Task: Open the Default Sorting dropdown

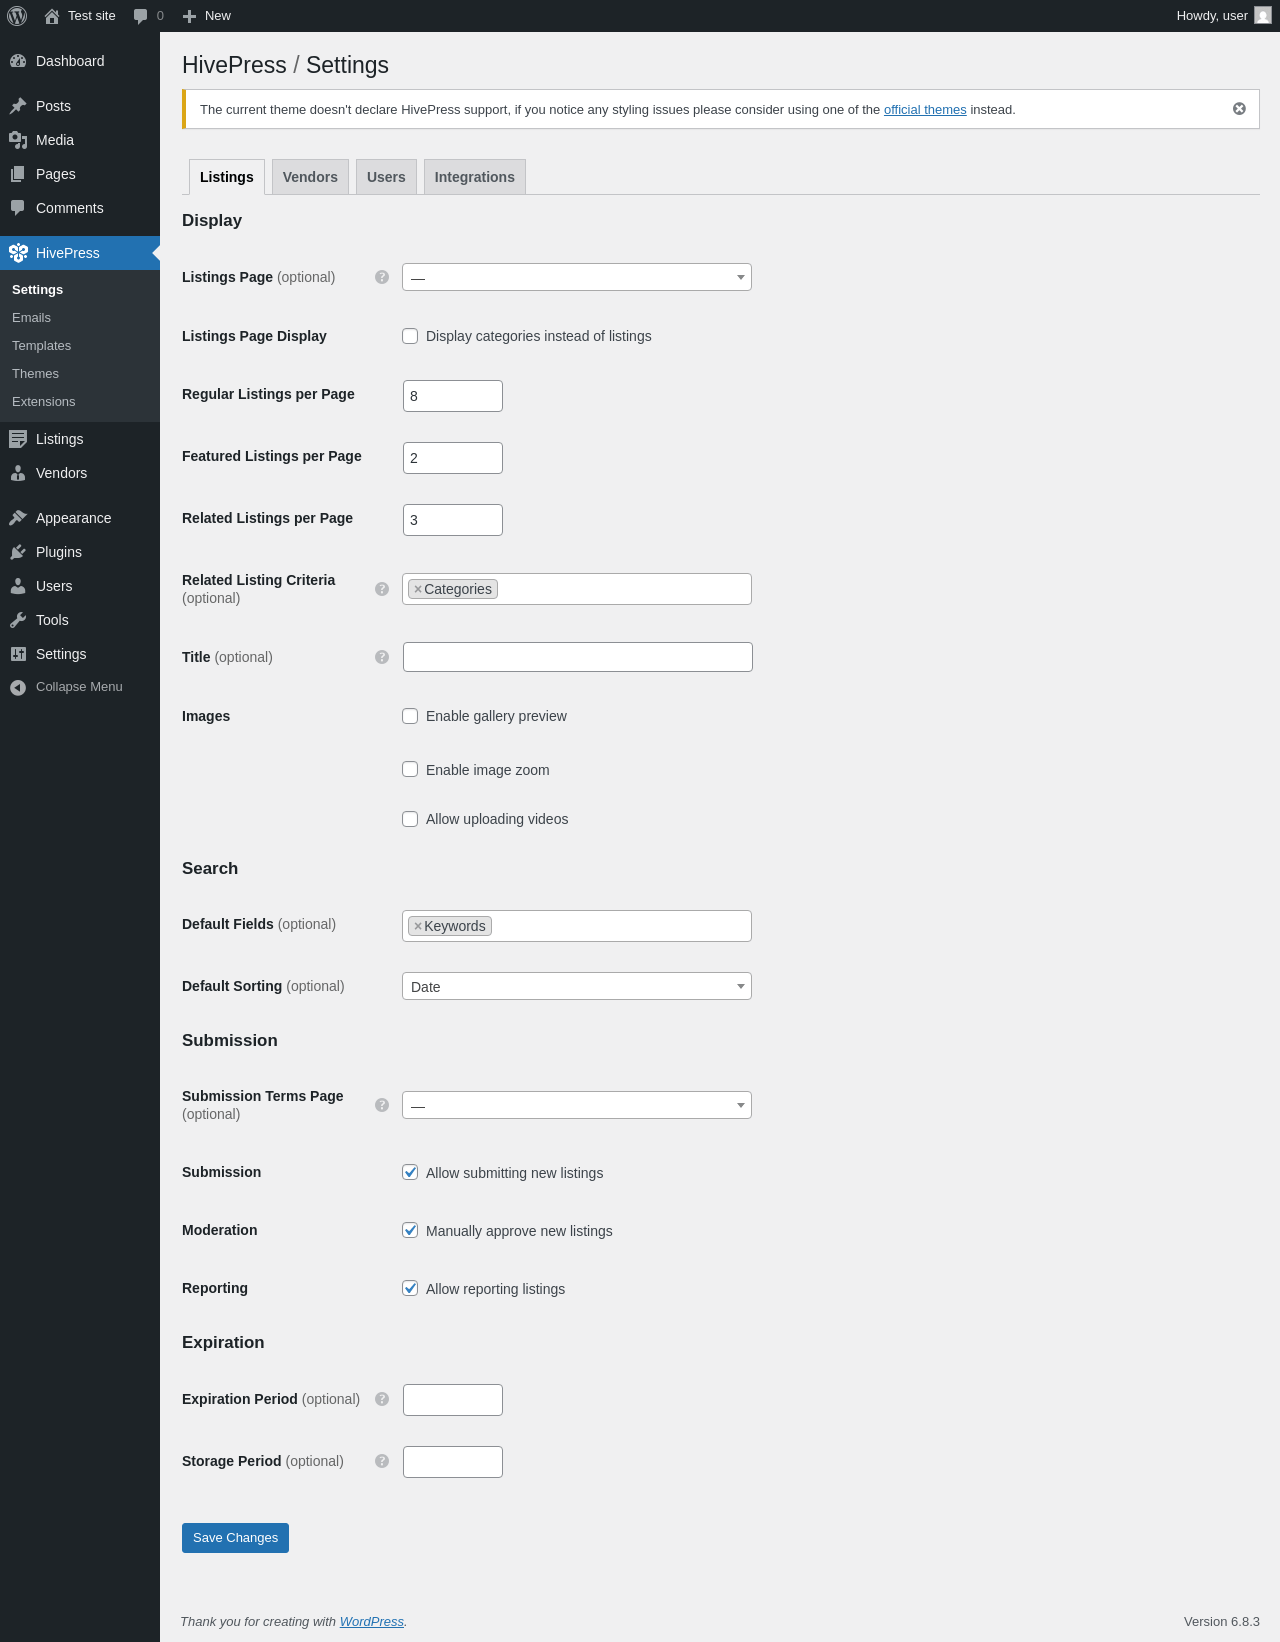Action: [577, 986]
